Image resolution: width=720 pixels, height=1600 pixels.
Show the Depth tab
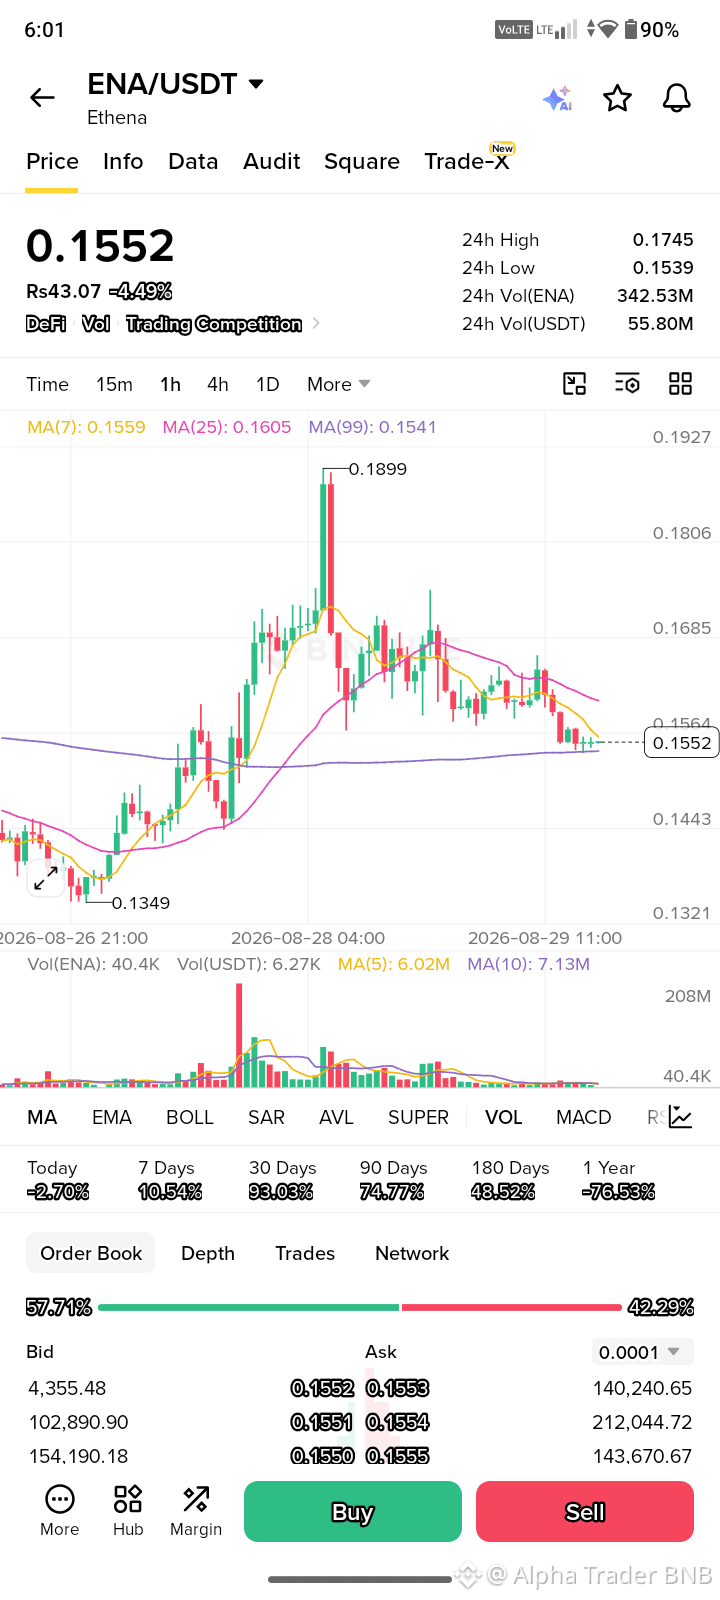pyautogui.click(x=208, y=1253)
